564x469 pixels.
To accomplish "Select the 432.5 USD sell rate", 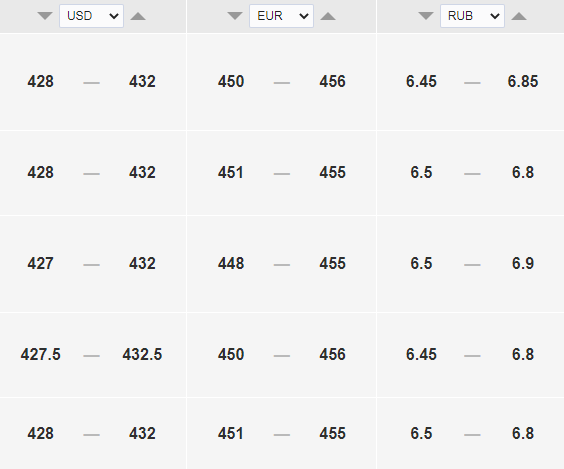I will (x=142, y=354).
